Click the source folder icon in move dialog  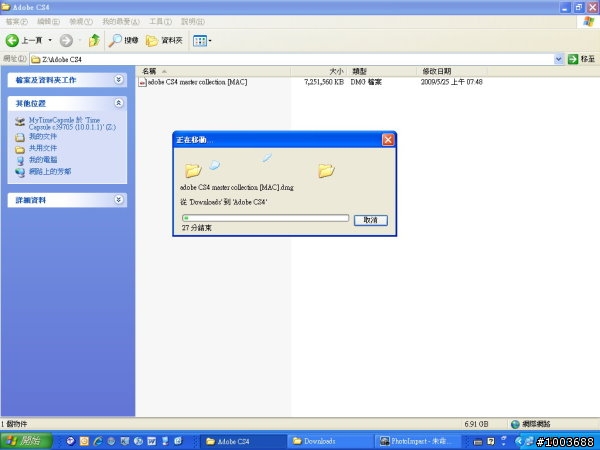pos(192,170)
